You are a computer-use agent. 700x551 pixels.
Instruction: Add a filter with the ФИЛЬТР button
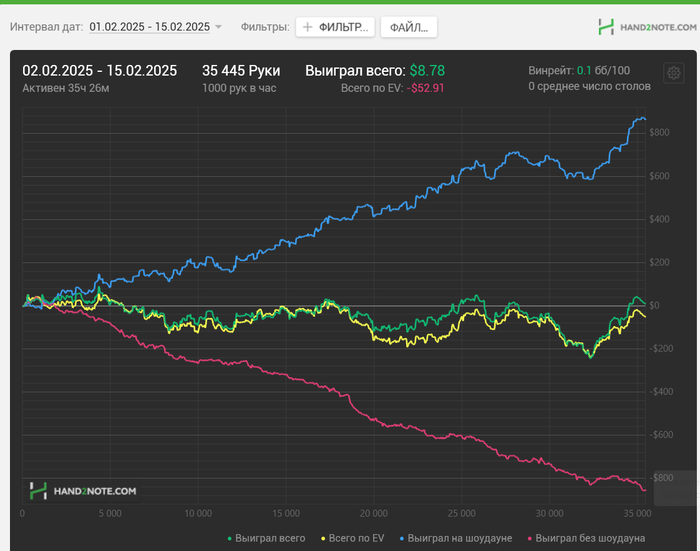(x=335, y=27)
